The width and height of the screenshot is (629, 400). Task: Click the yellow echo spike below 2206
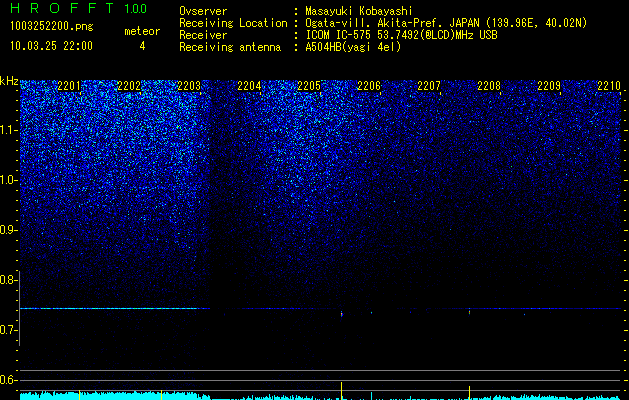click(x=341, y=391)
